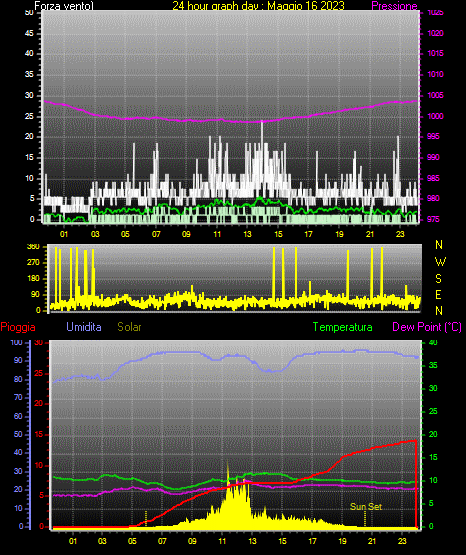This screenshot has width=466, height=555.
Task: Click the Forza vento axis title
Action: pyautogui.click(x=64, y=6)
